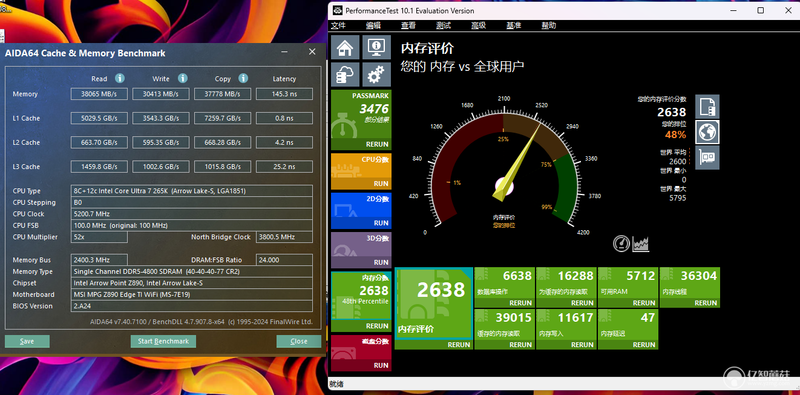
Task: Click the Motherboard MSI MPG Z890 field
Action: pyautogui.click(x=192, y=294)
